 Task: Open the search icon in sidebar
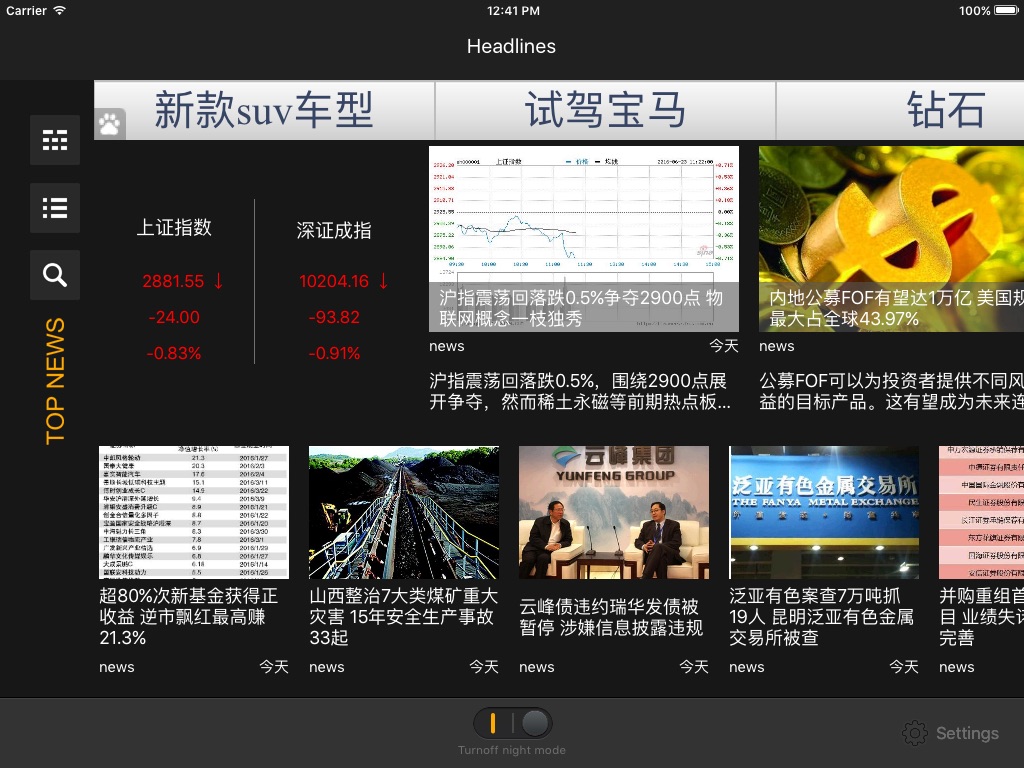click(55, 275)
